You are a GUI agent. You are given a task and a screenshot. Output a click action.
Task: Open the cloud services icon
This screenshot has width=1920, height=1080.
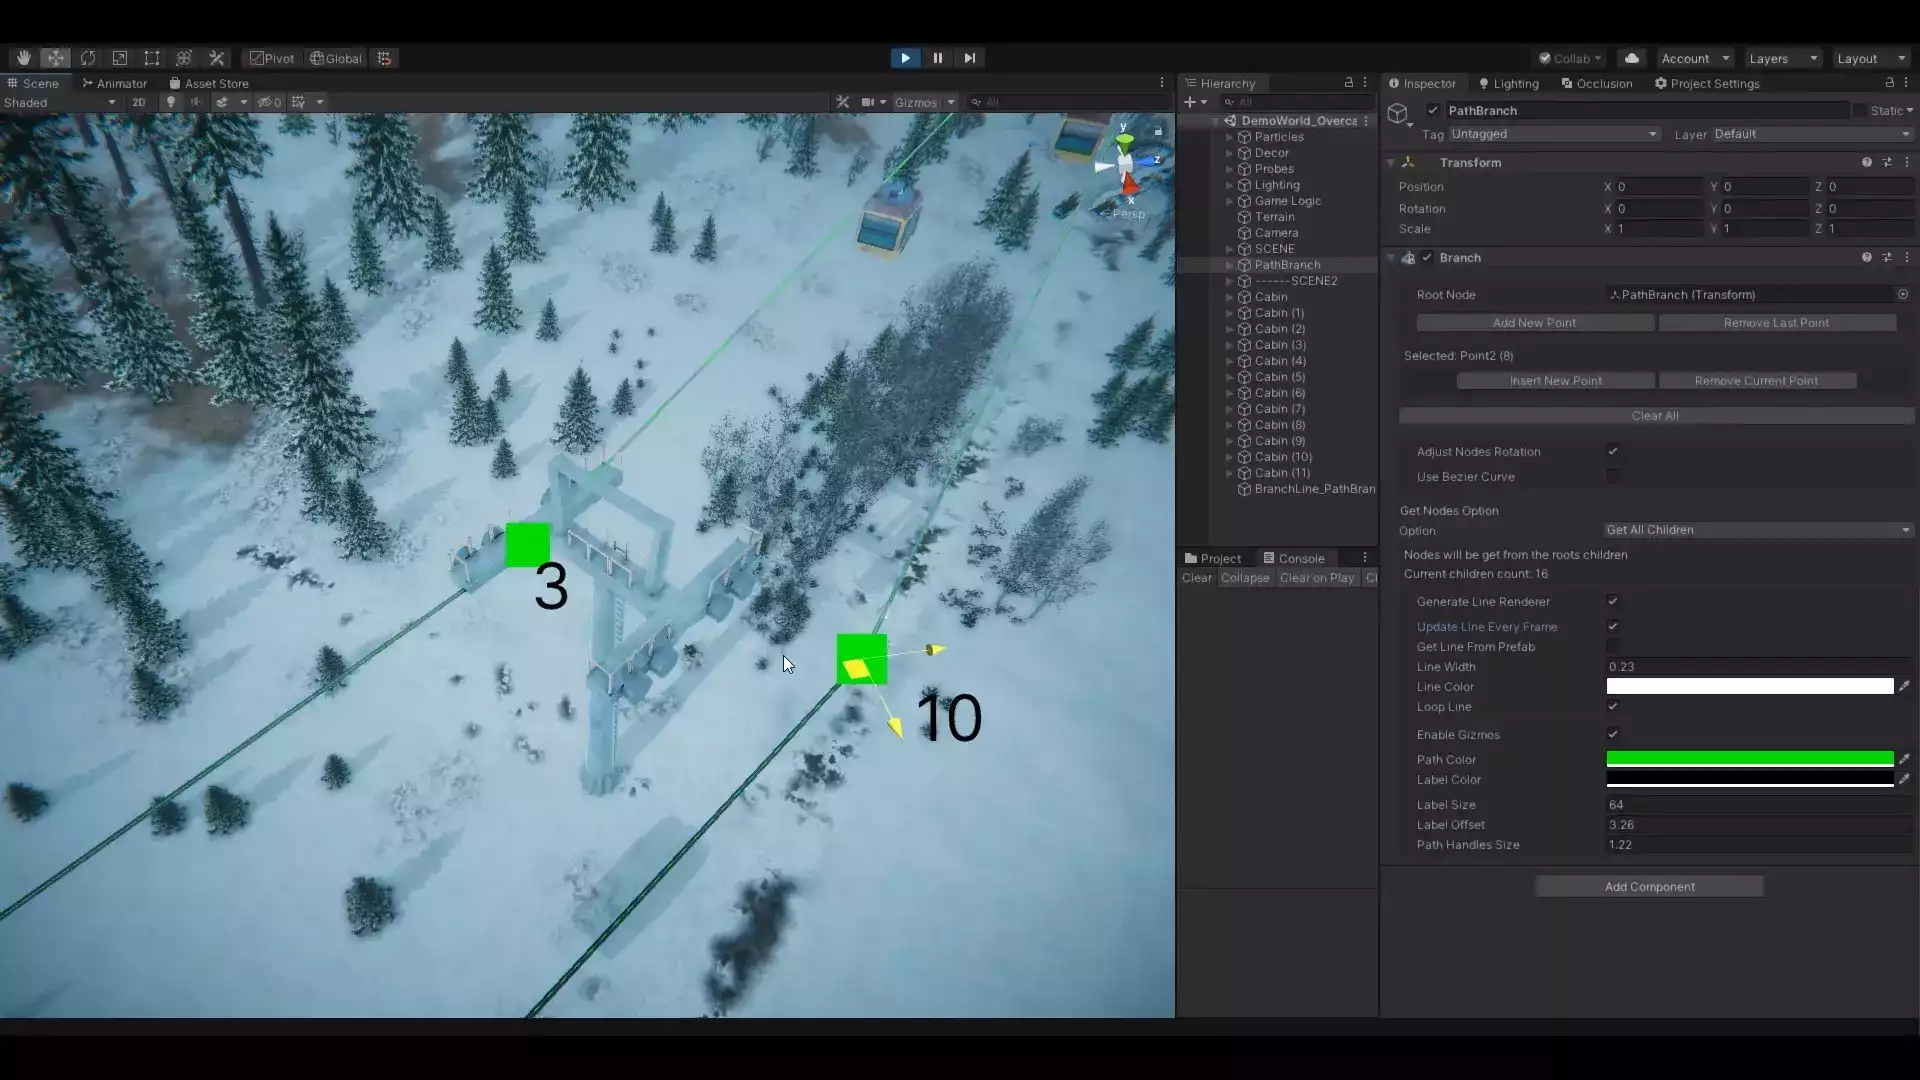[x=1632, y=58]
